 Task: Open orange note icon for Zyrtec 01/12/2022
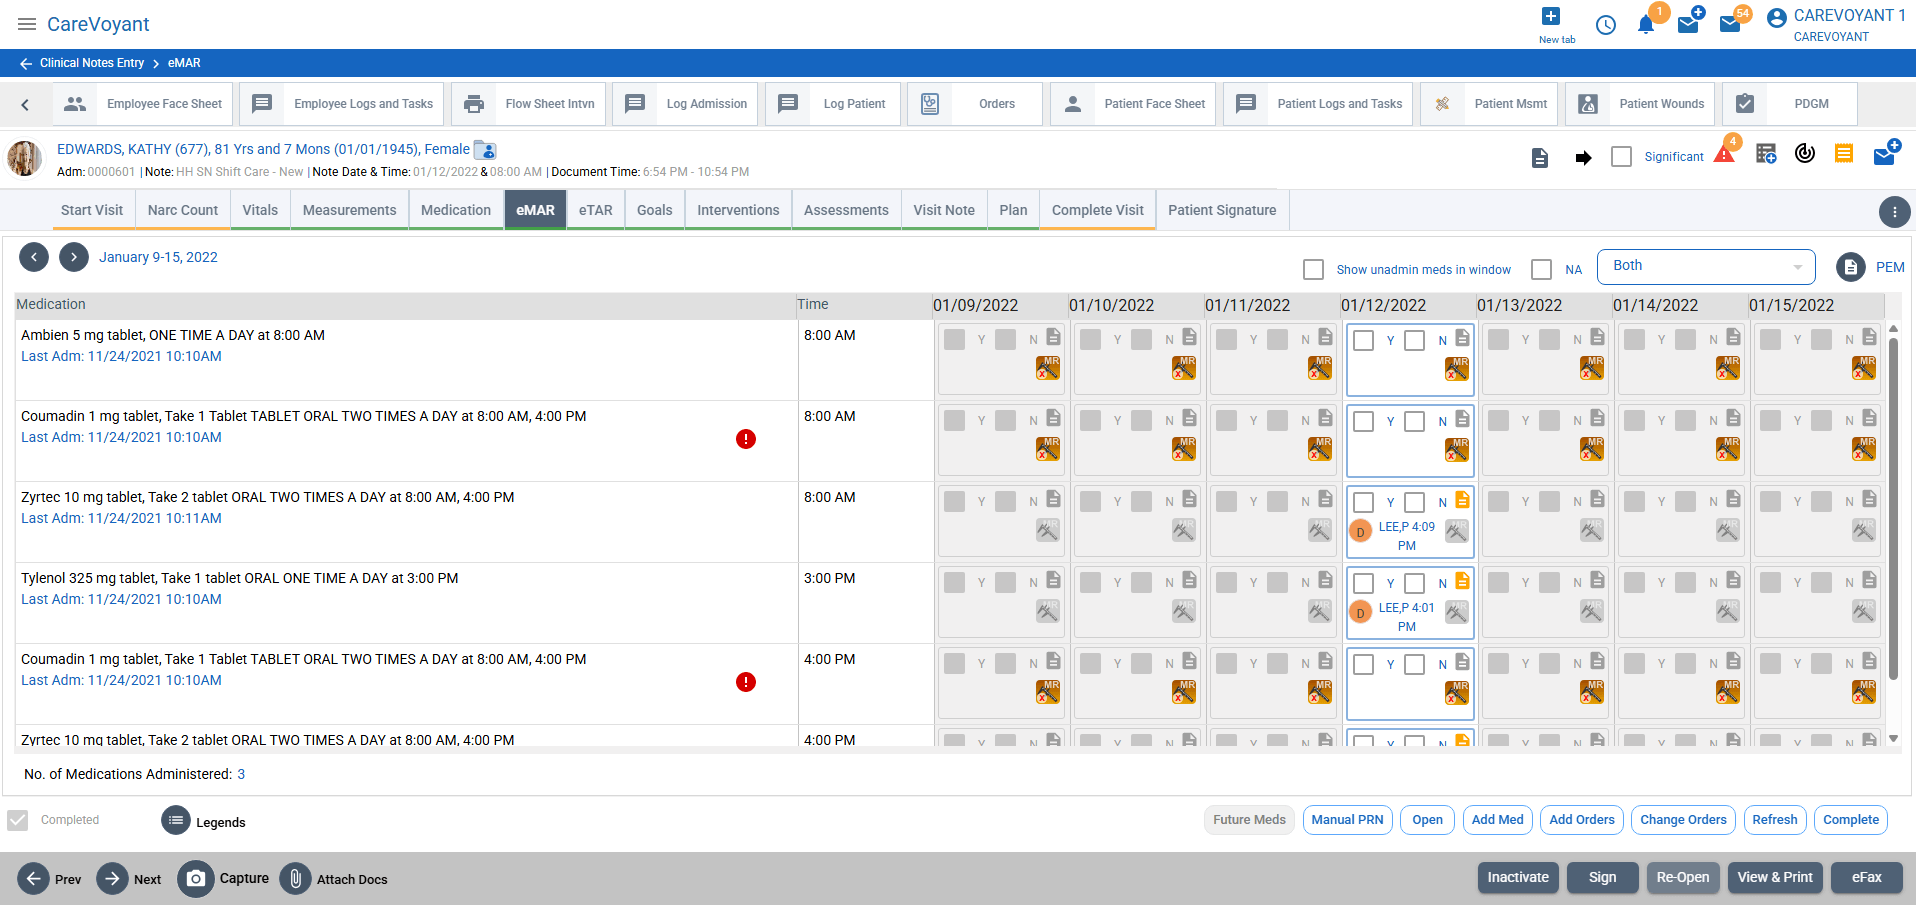pyautogui.click(x=1462, y=500)
